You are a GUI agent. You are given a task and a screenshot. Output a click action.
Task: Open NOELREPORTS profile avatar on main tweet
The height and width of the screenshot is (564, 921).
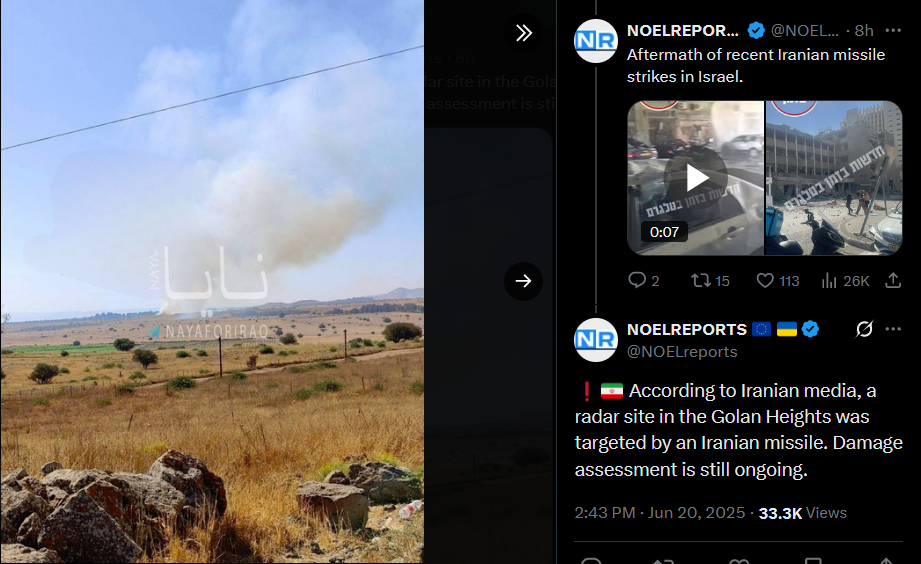tap(596, 340)
